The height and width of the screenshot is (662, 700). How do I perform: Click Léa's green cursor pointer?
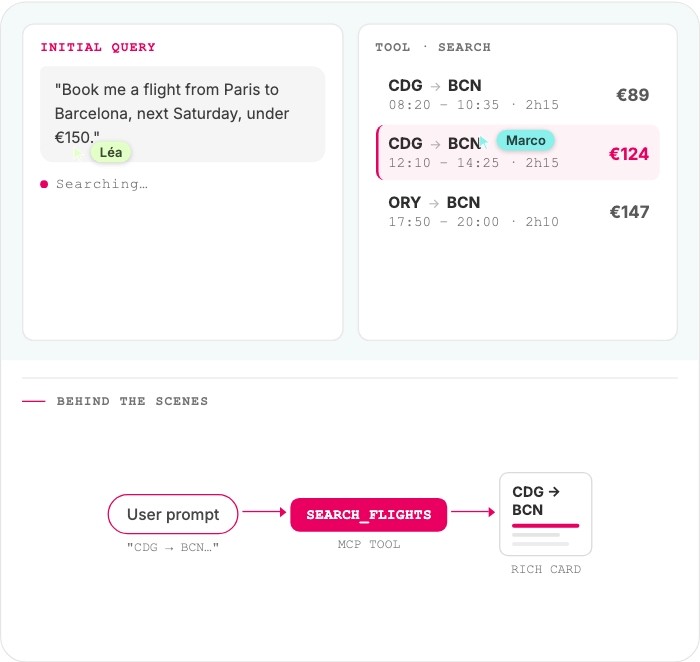tap(78, 153)
